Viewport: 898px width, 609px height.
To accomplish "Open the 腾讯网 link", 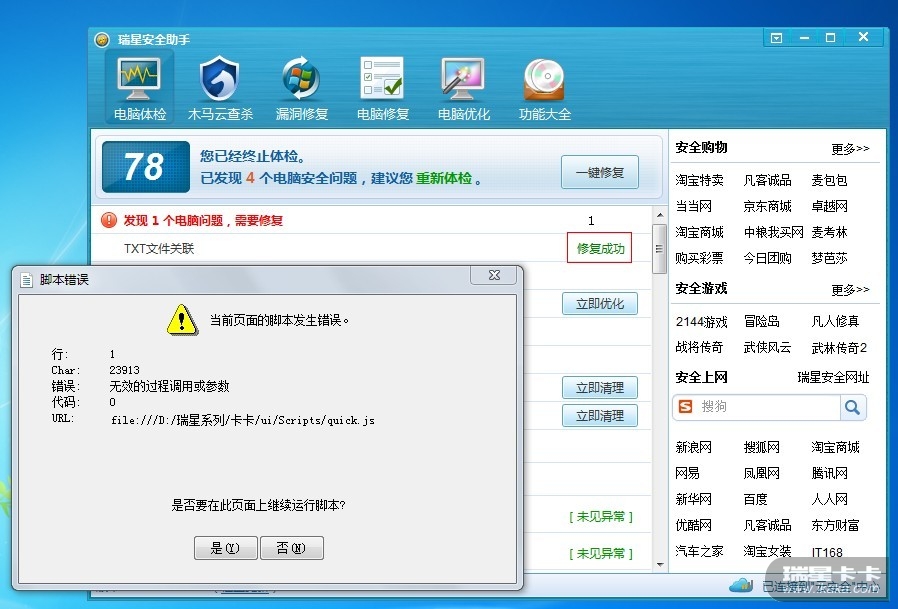I will point(829,473).
